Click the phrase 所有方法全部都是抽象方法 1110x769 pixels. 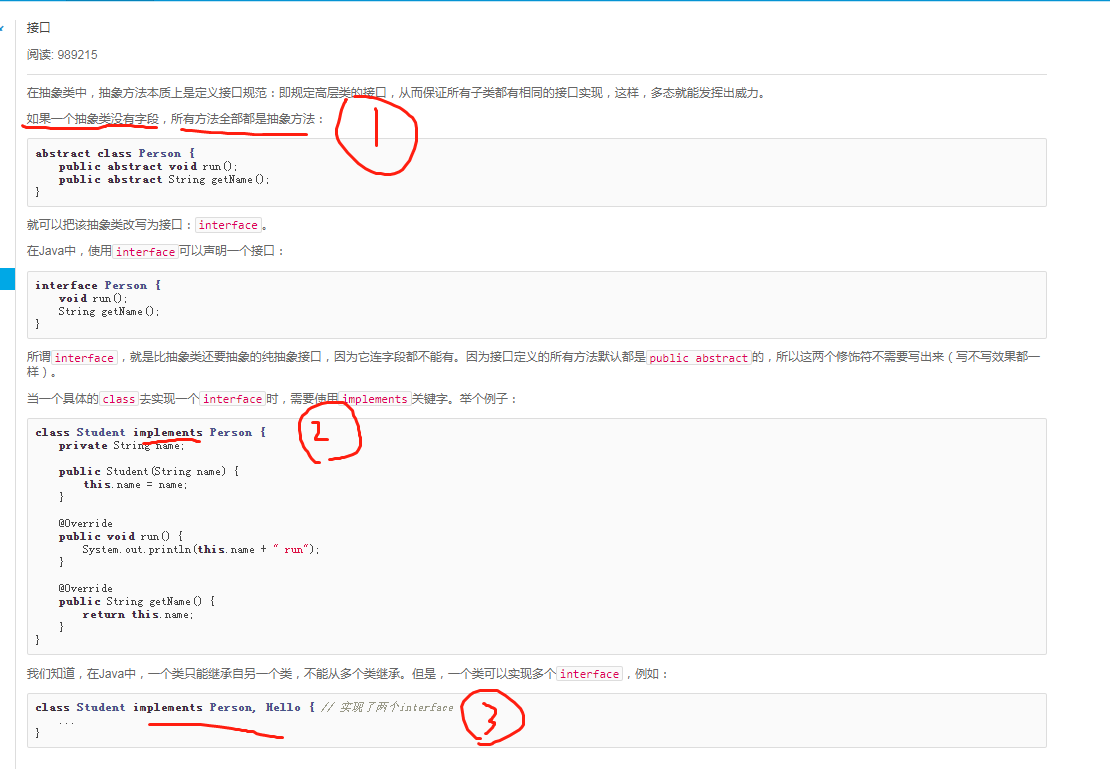coord(243,118)
